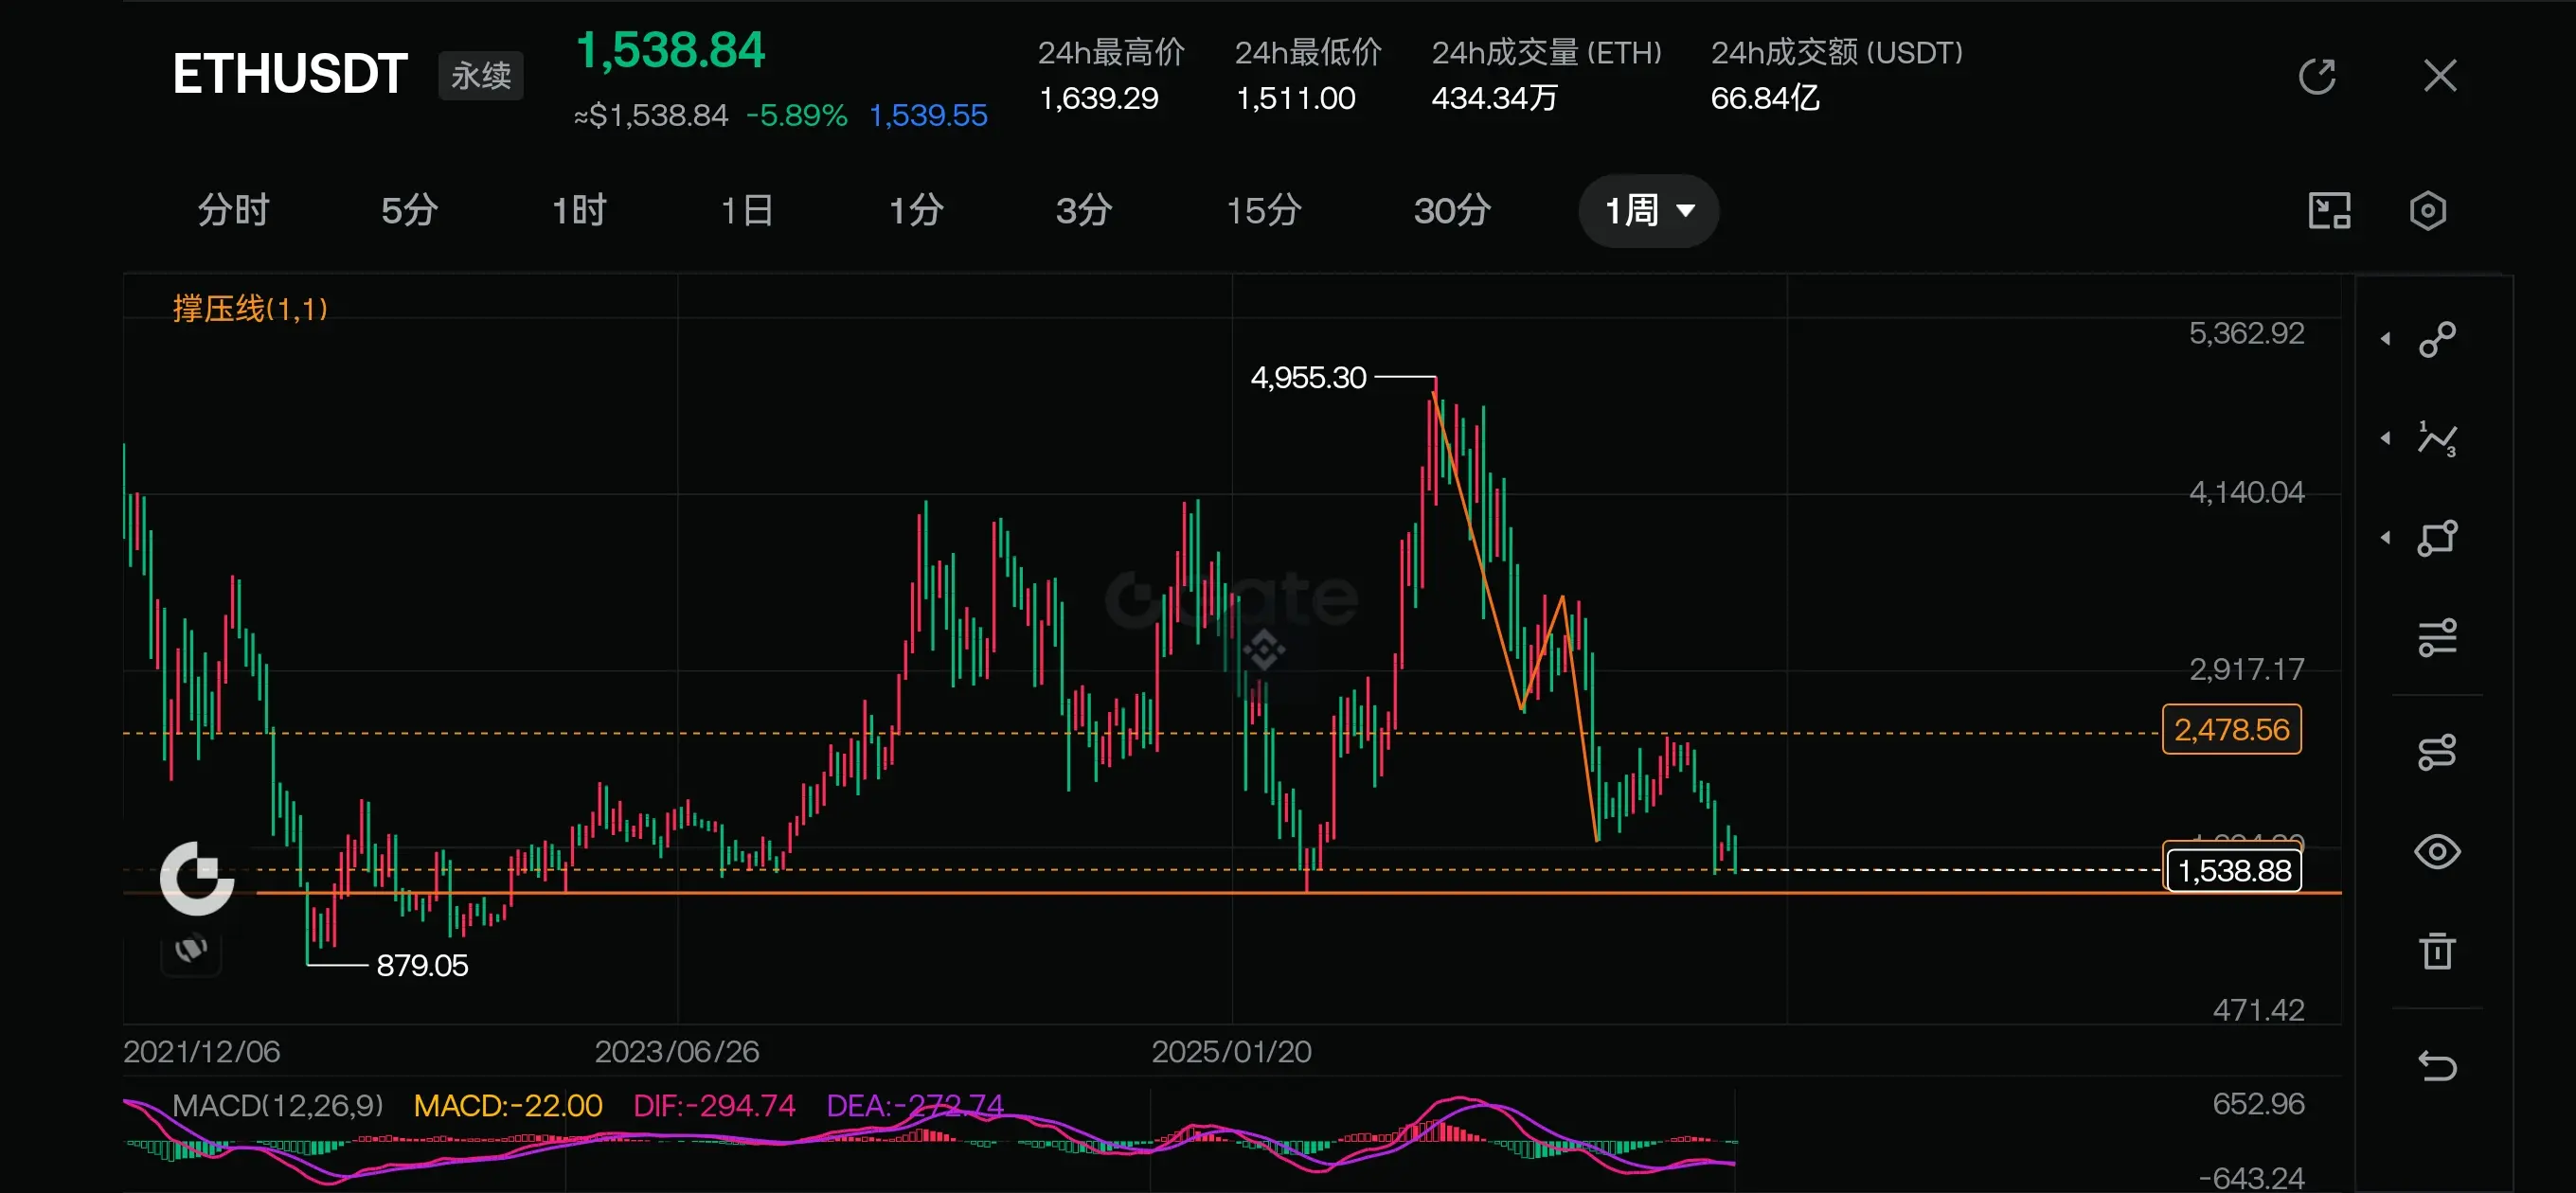Tap the orange 2,478.56 price tag
2576x1193 pixels.
(x=2231, y=729)
